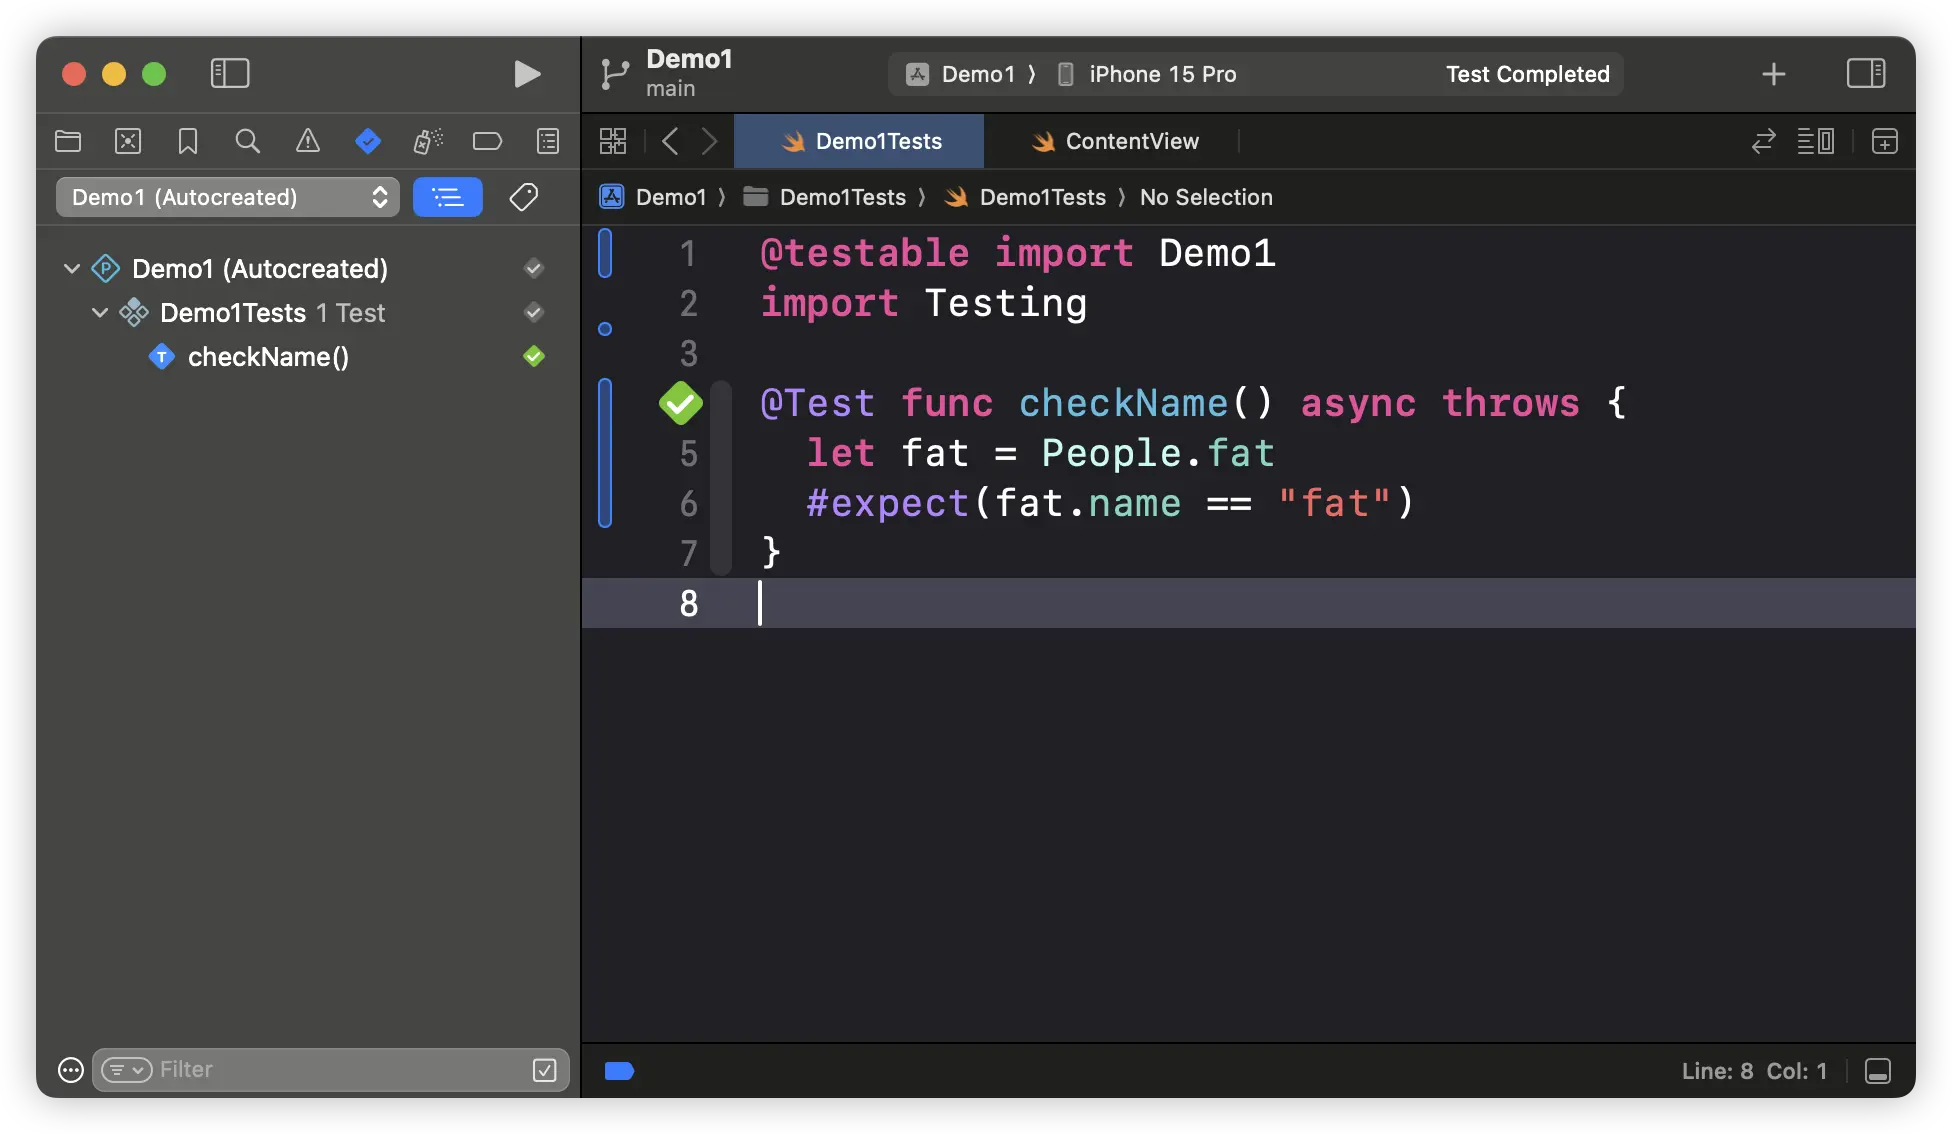This screenshot has height=1134, width=1952.
Task: Click the word People in line 5
Action: pos(1111,453)
